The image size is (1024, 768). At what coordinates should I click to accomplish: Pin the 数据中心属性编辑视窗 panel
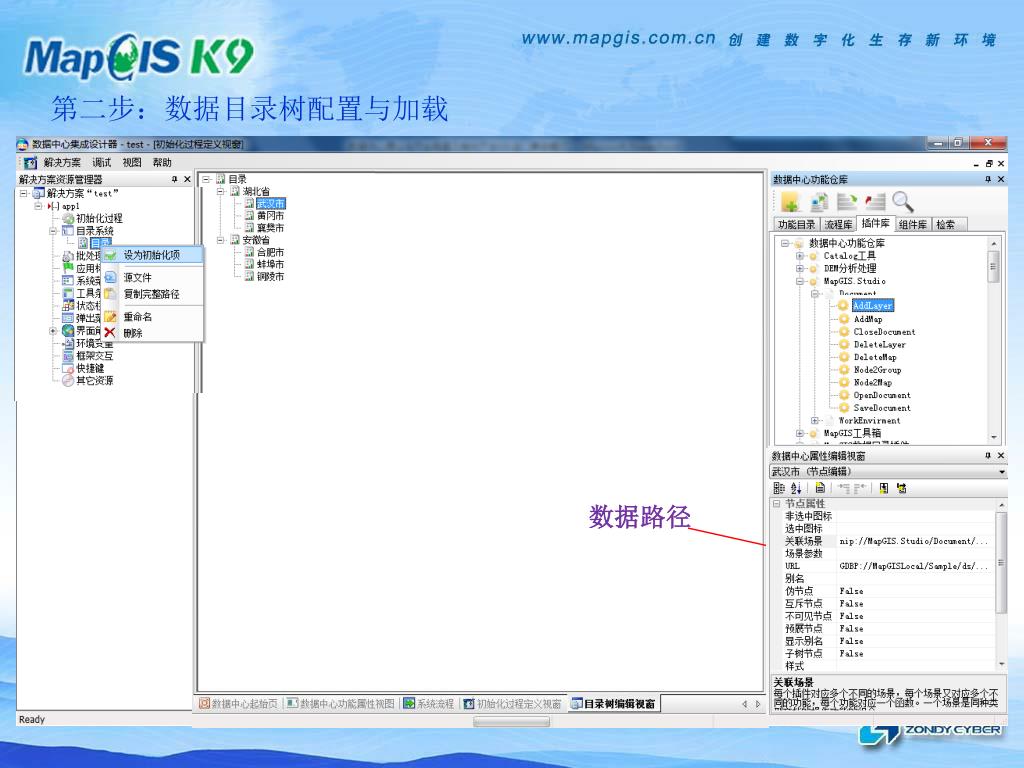pos(988,455)
